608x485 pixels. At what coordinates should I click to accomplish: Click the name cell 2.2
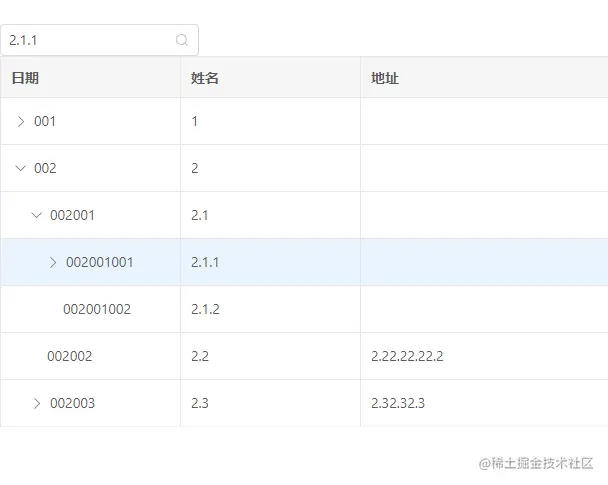pos(270,356)
